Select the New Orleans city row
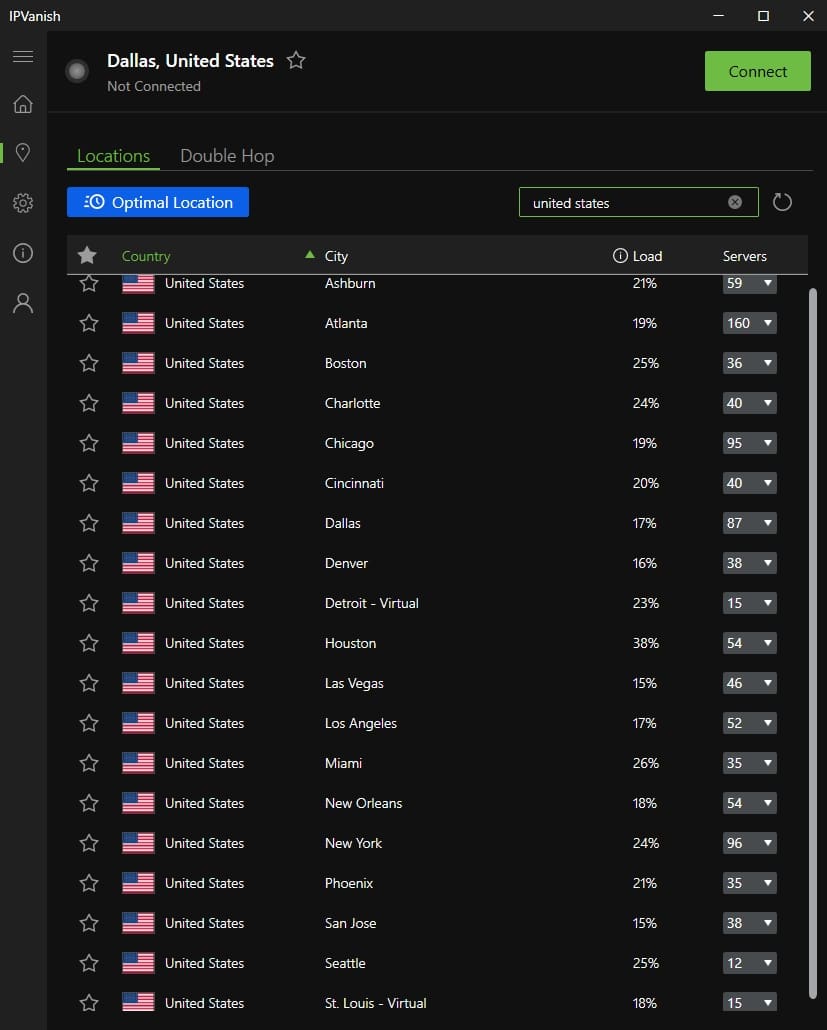827x1030 pixels. 437,803
